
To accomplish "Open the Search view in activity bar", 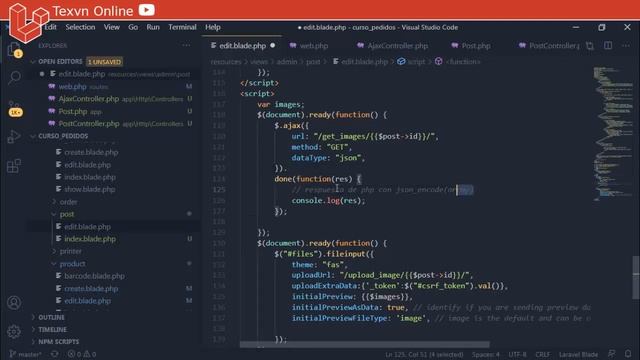I will (x=14, y=77).
